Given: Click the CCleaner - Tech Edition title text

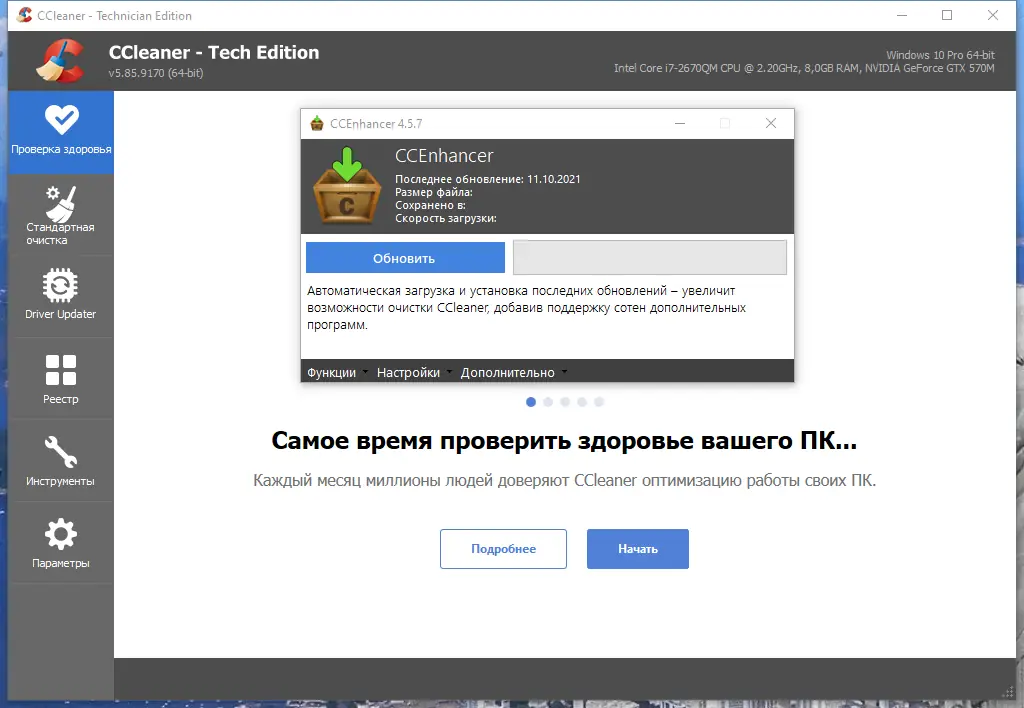Looking at the screenshot, I should (x=213, y=52).
